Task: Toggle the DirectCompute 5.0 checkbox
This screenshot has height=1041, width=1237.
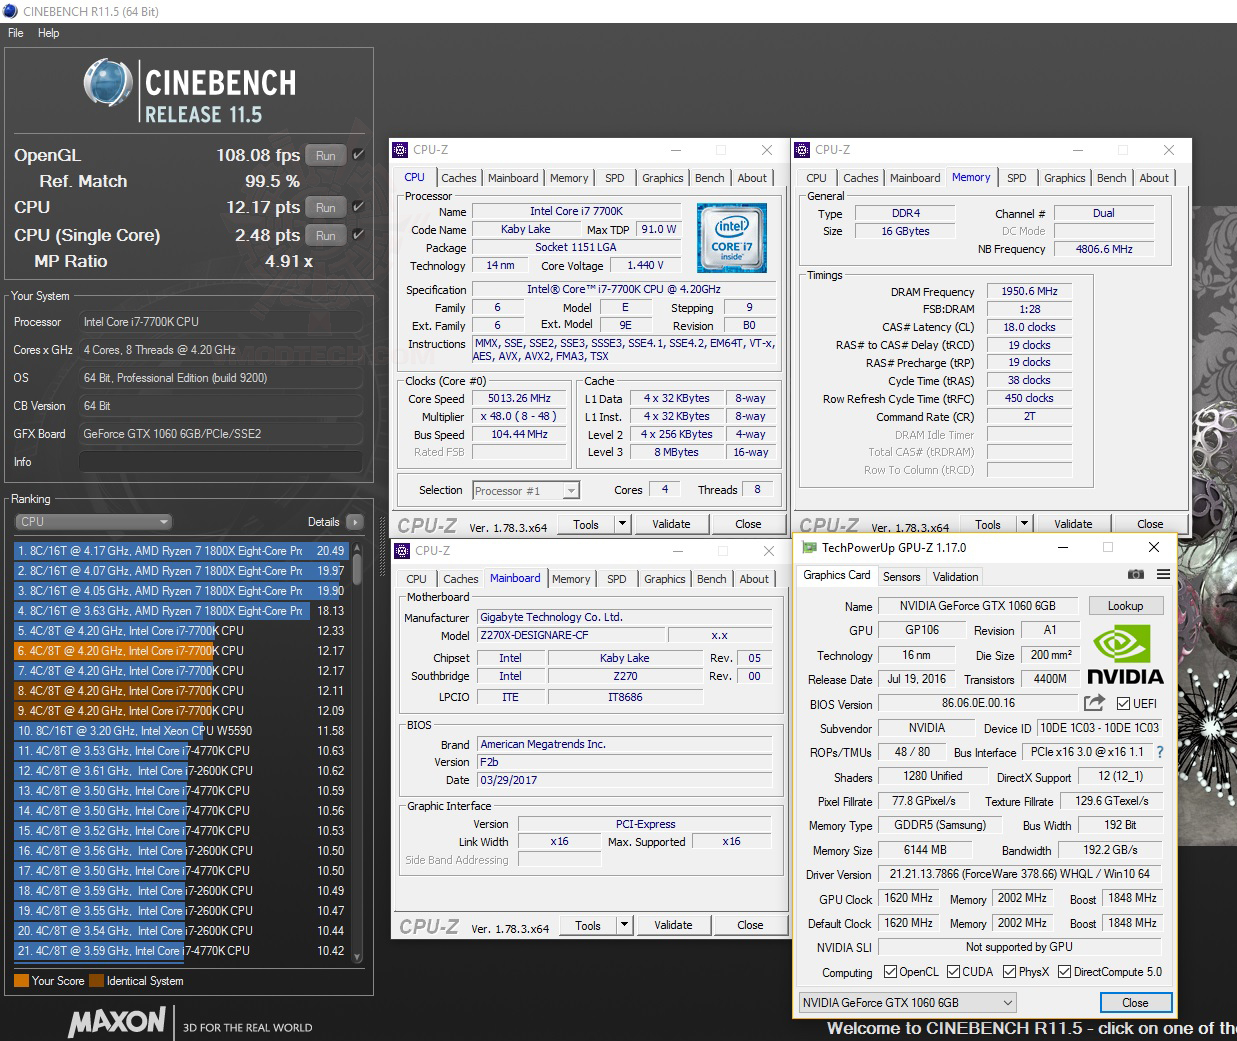Action: pos(1065,972)
